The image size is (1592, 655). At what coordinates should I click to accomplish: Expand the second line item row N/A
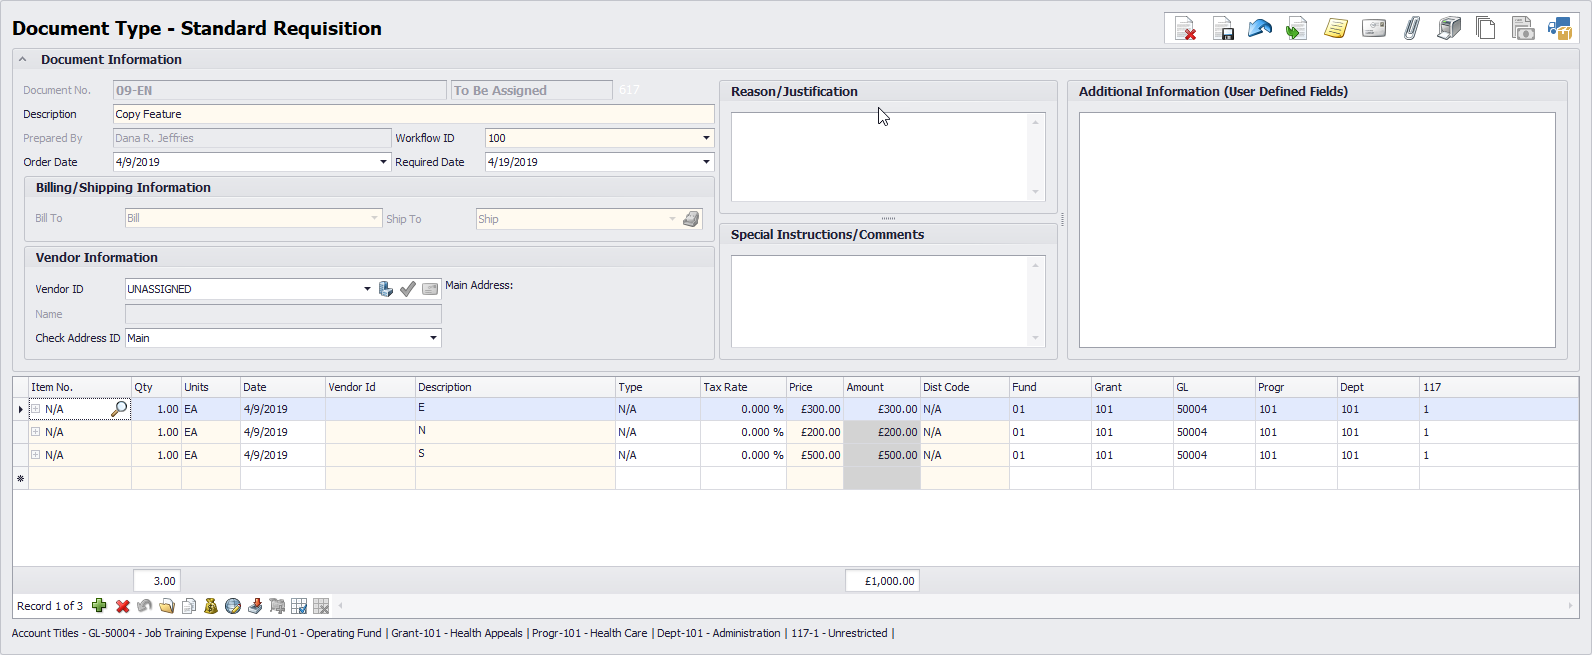[x=35, y=432]
